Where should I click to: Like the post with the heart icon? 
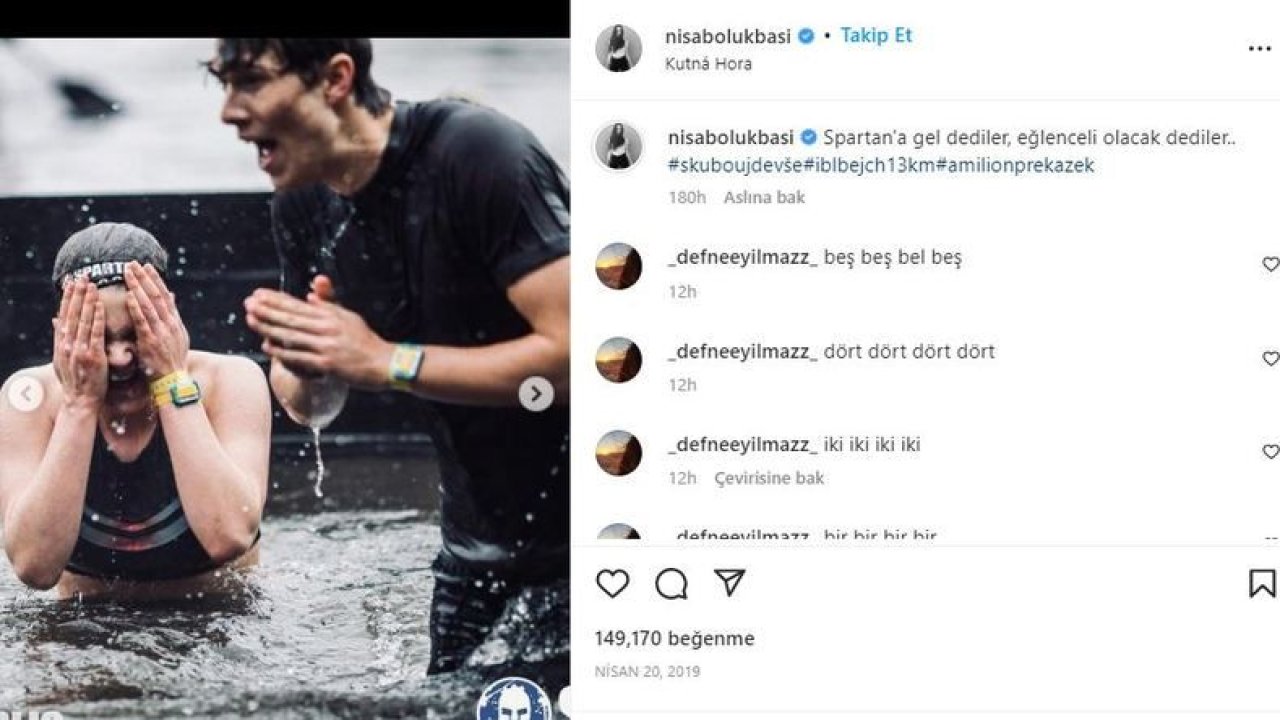coord(612,583)
